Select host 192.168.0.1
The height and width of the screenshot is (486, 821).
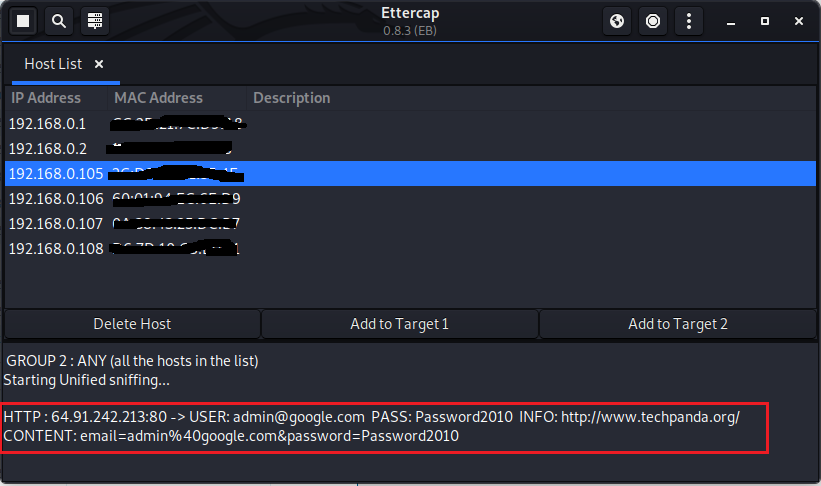48,124
